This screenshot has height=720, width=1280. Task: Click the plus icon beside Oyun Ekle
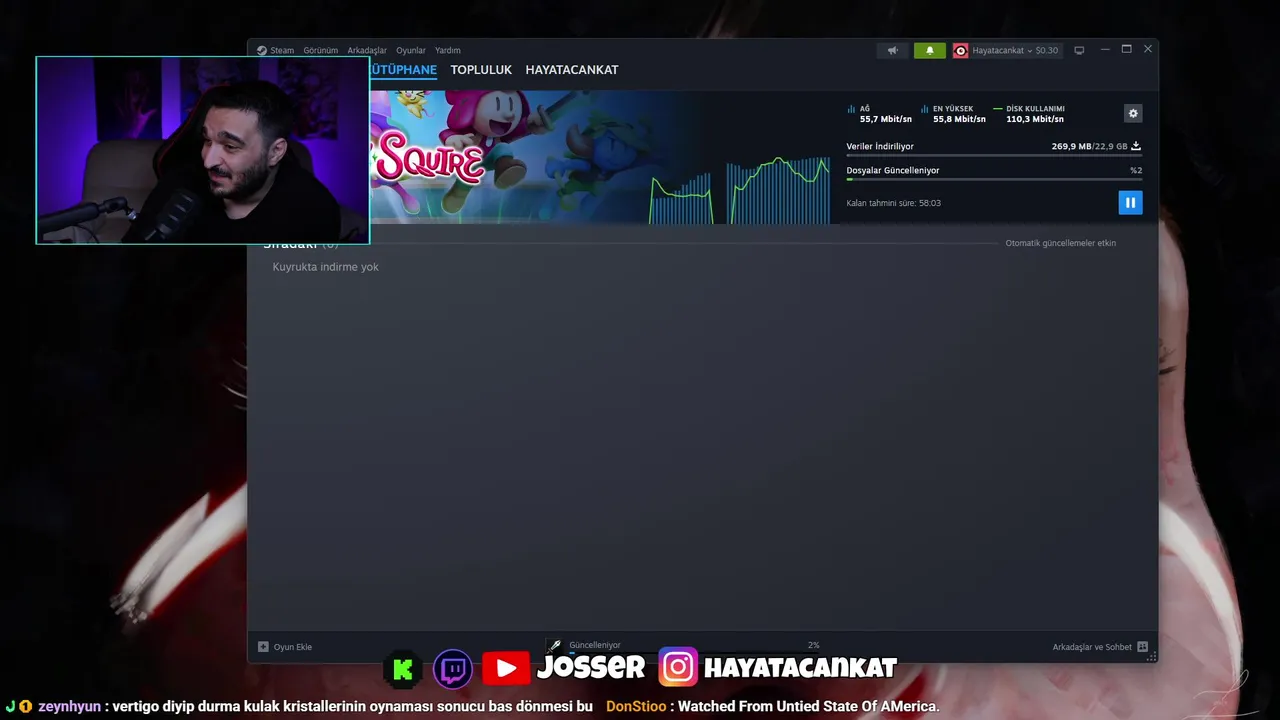263,647
